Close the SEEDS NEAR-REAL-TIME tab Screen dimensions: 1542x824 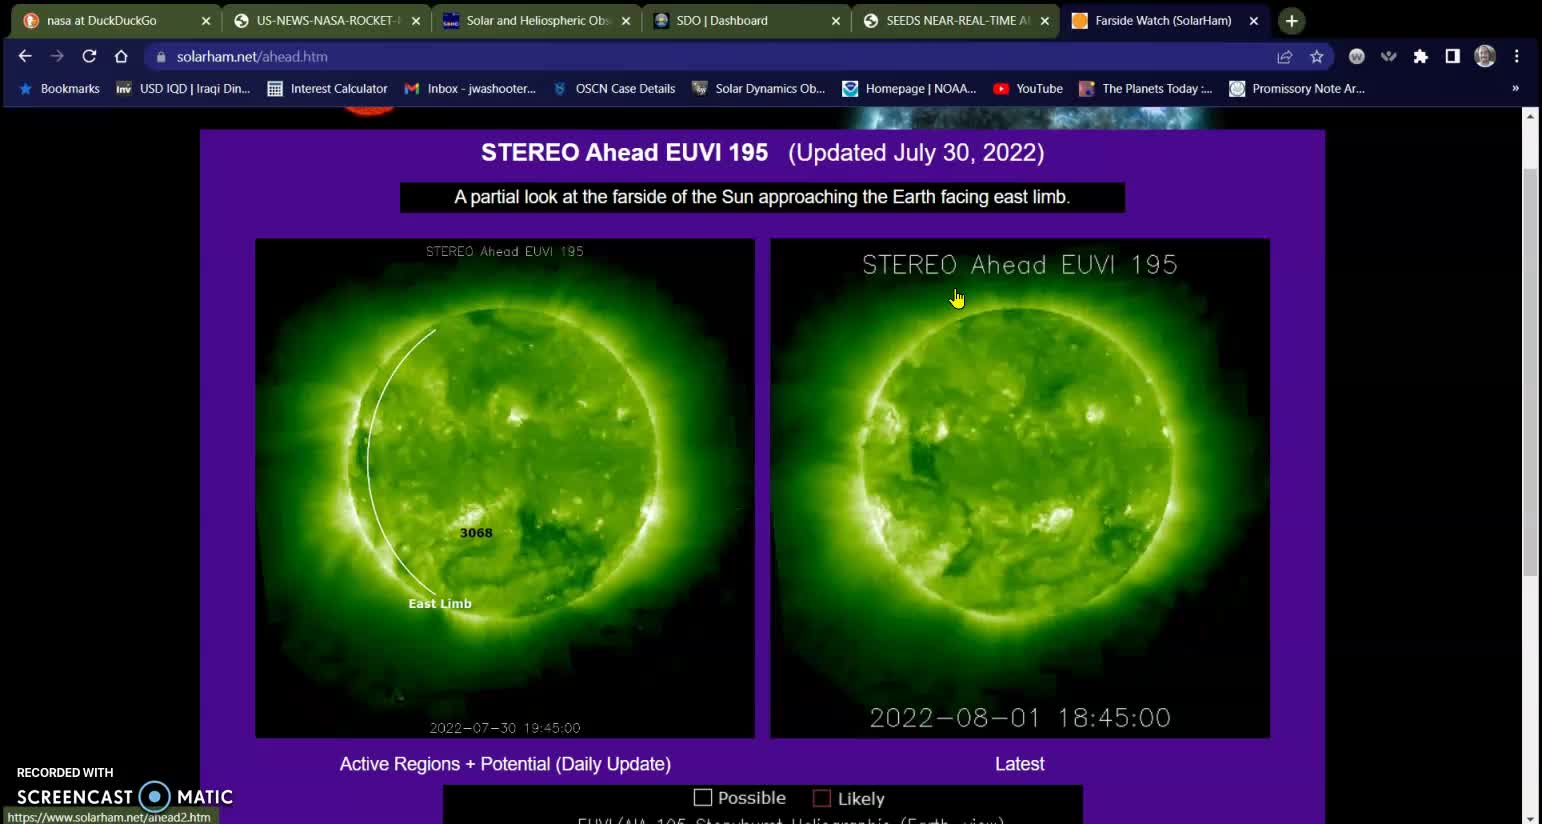(x=1045, y=21)
